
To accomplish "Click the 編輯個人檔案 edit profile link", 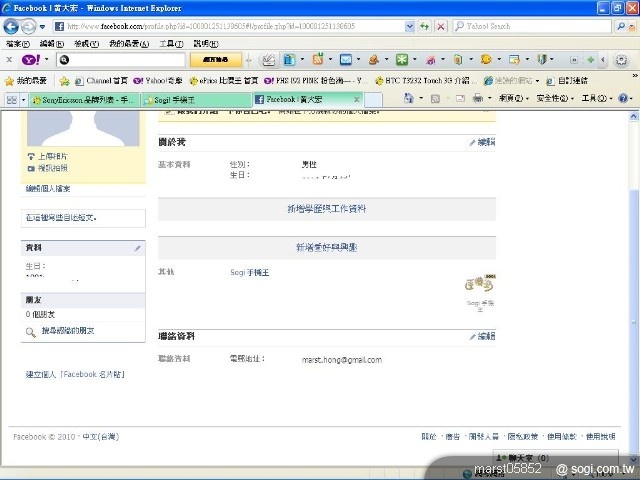I will [x=48, y=189].
